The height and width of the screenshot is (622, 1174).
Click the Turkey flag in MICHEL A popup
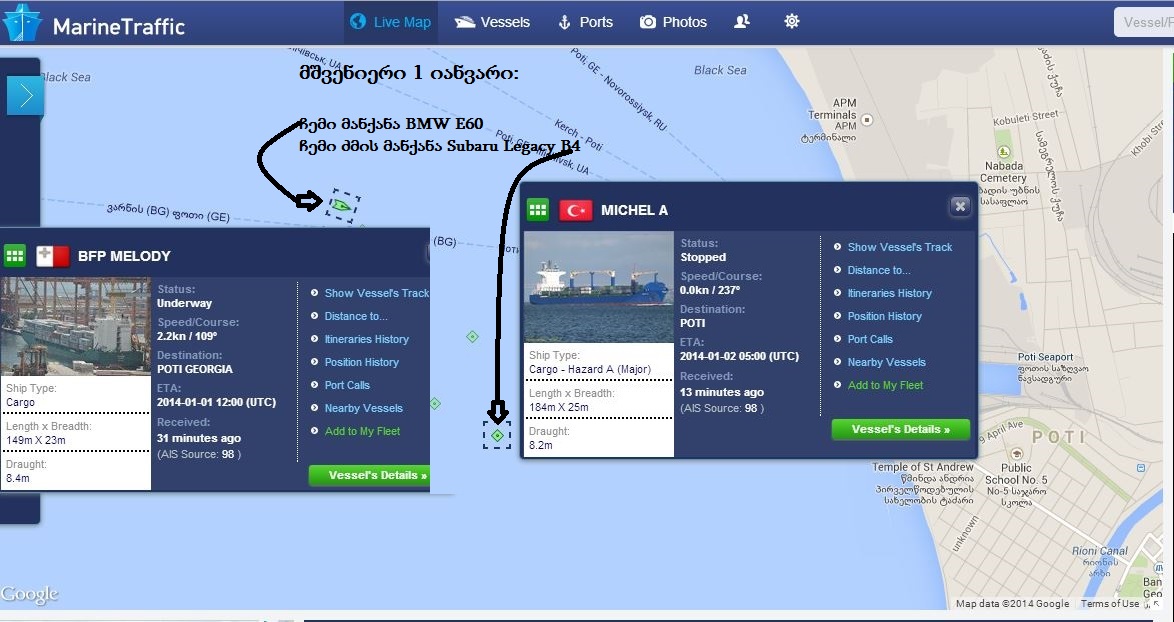576,210
